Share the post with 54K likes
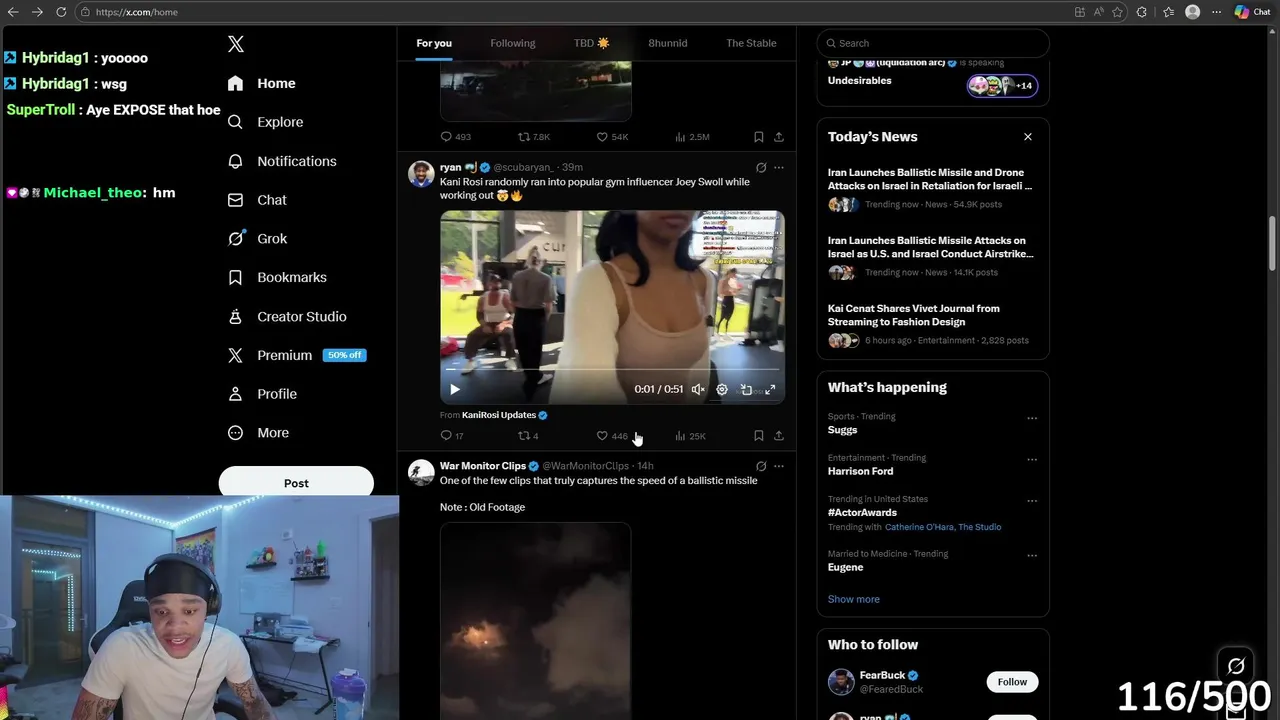Image resolution: width=1280 pixels, height=720 pixels. point(779,137)
